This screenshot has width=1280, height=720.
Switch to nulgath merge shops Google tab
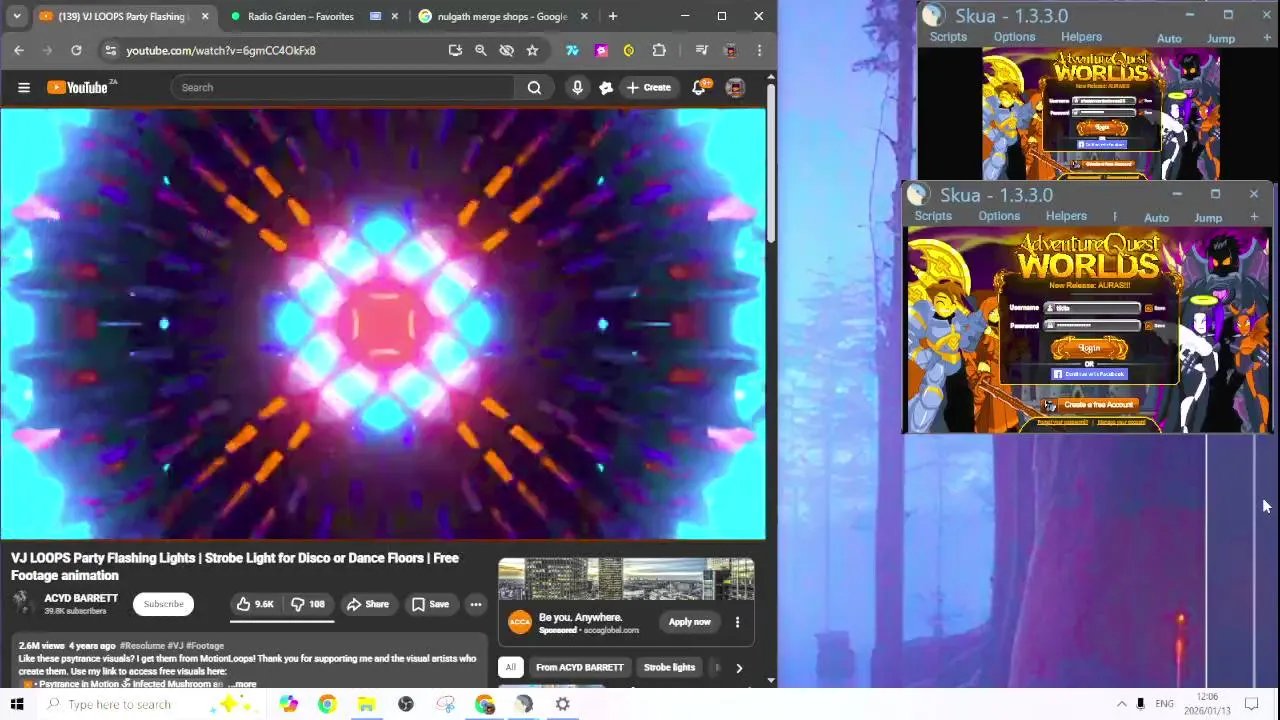pyautogui.click(x=502, y=16)
